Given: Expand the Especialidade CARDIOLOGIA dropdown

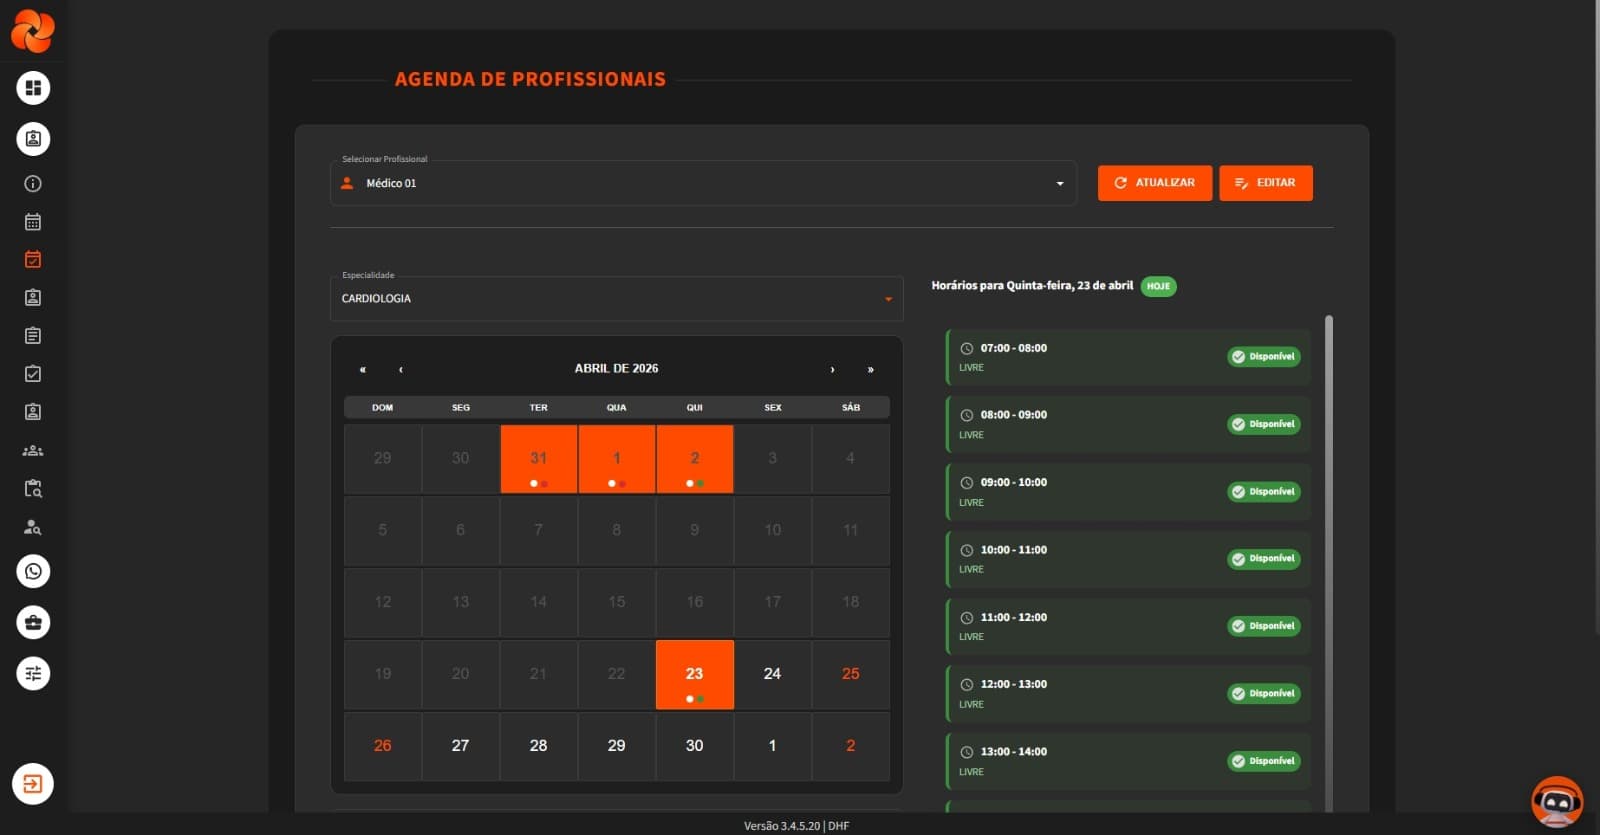Looking at the screenshot, I should point(616,299).
